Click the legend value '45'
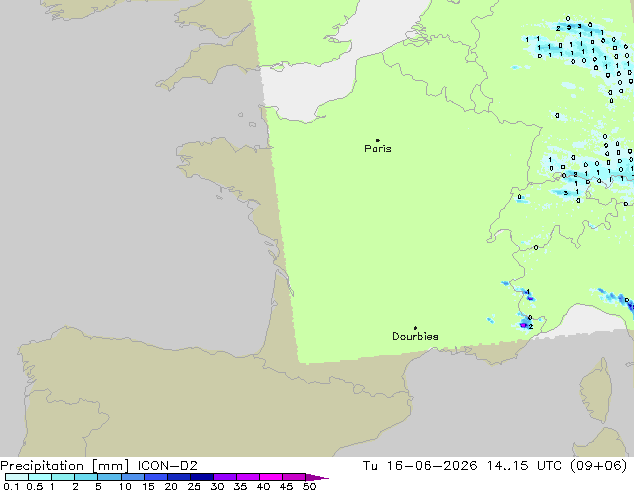Image resolution: width=634 pixels, height=490 pixels. (x=286, y=486)
